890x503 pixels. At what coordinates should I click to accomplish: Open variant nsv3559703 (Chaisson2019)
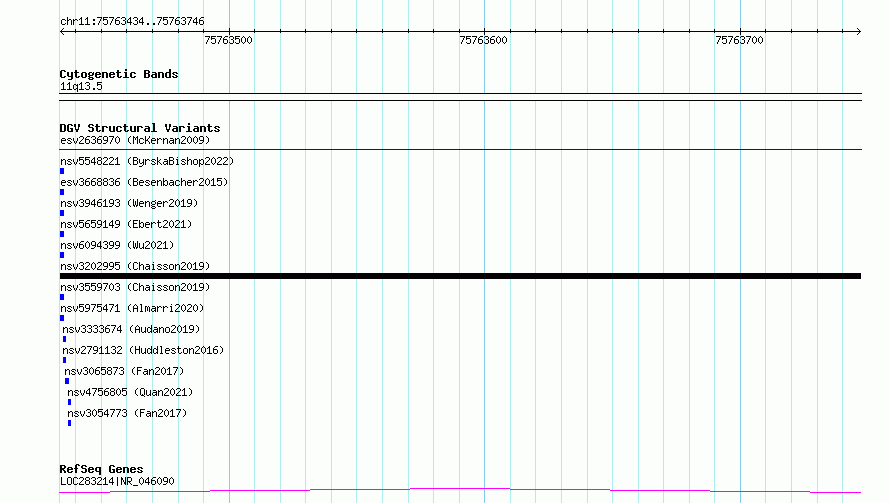[135, 287]
